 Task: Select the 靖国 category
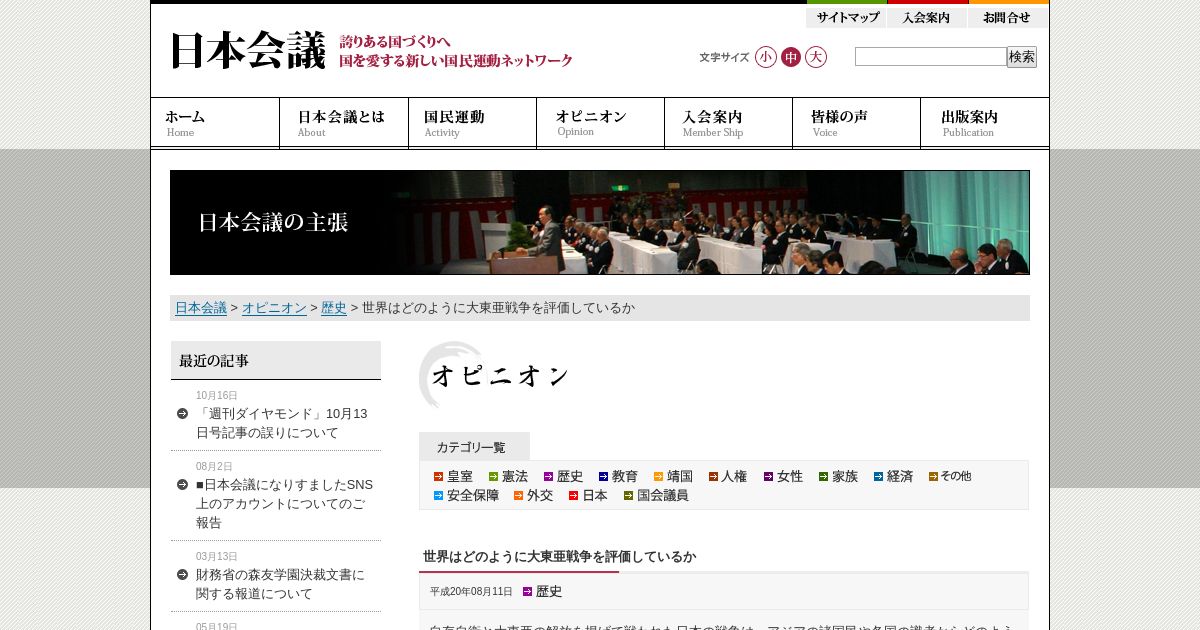tap(680, 477)
